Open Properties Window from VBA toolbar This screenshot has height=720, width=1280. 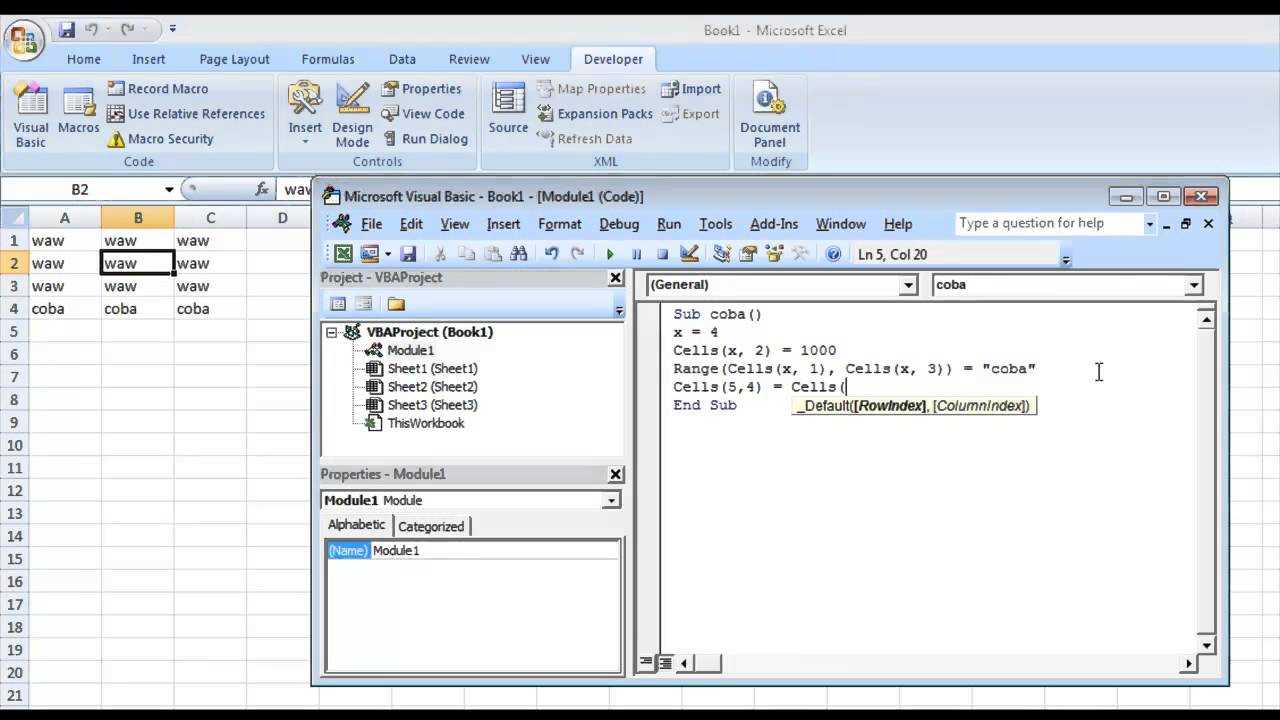tap(747, 254)
